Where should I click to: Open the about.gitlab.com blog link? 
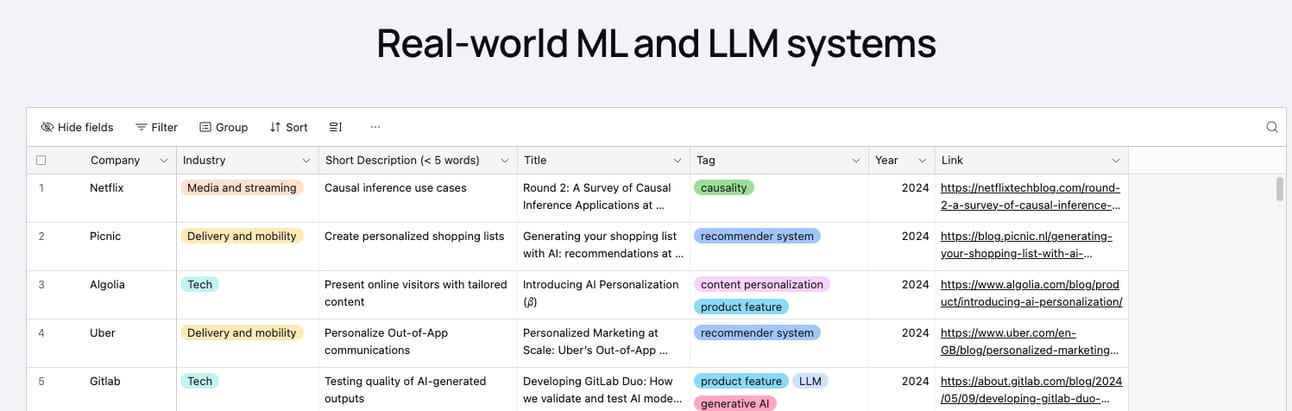pyautogui.click(x=1032, y=389)
